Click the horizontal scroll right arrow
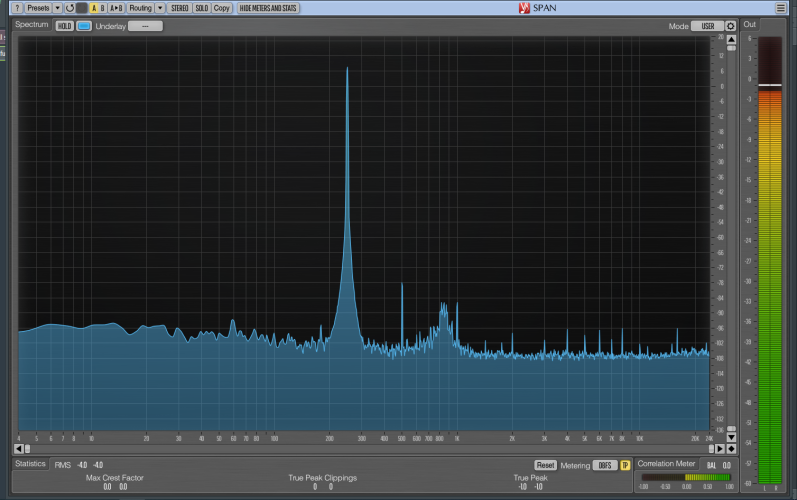Screen dimensions: 797x500 (720, 449)
